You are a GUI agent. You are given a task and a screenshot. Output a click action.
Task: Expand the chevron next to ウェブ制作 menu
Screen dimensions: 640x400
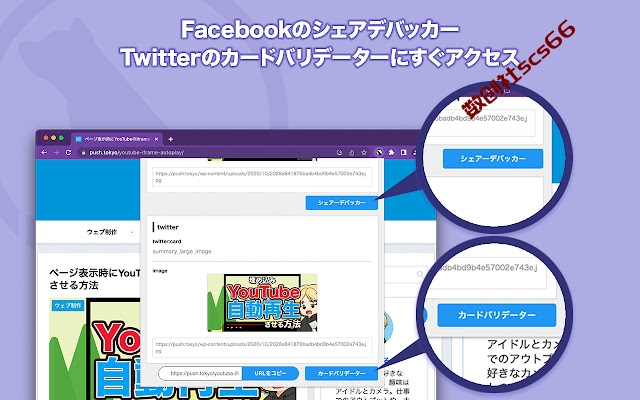[131, 232]
